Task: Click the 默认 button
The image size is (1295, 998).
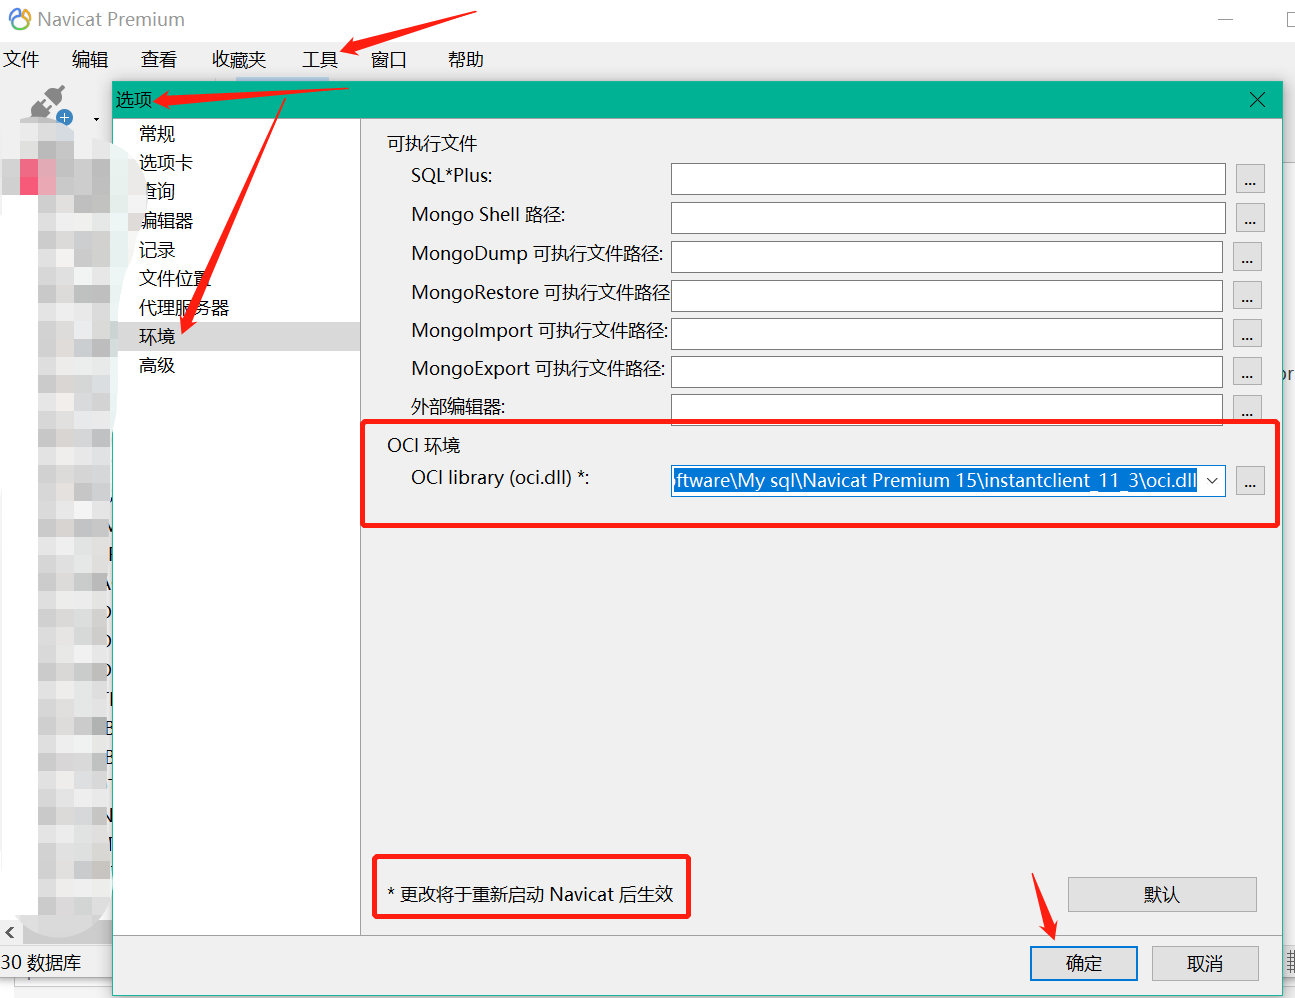Action: (x=1162, y=895)
